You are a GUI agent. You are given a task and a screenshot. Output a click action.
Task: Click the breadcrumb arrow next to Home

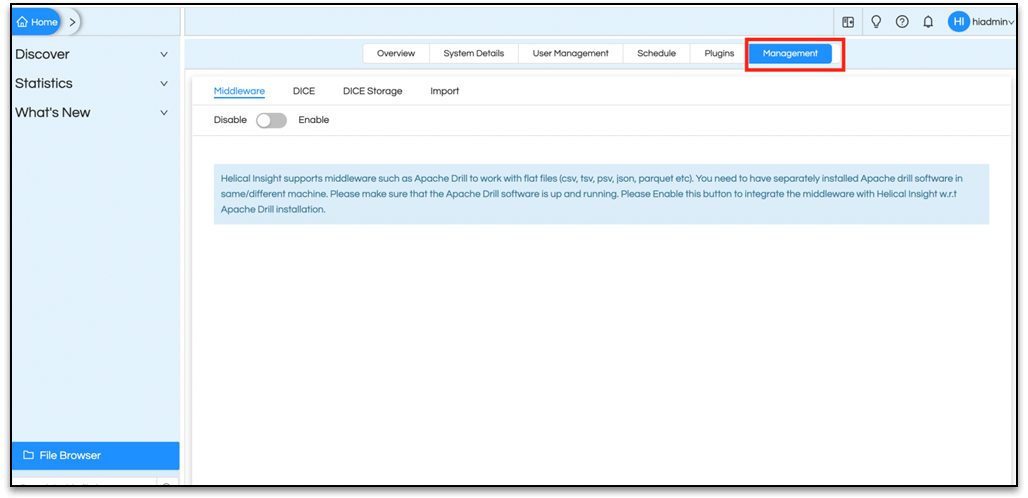click(72, 22)
